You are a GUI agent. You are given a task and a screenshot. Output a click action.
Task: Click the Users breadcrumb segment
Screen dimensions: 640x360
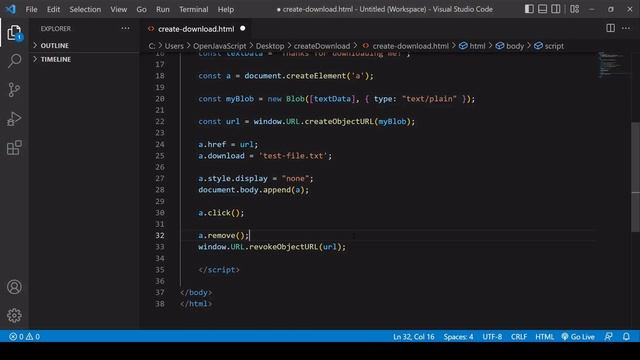[174, 46]
